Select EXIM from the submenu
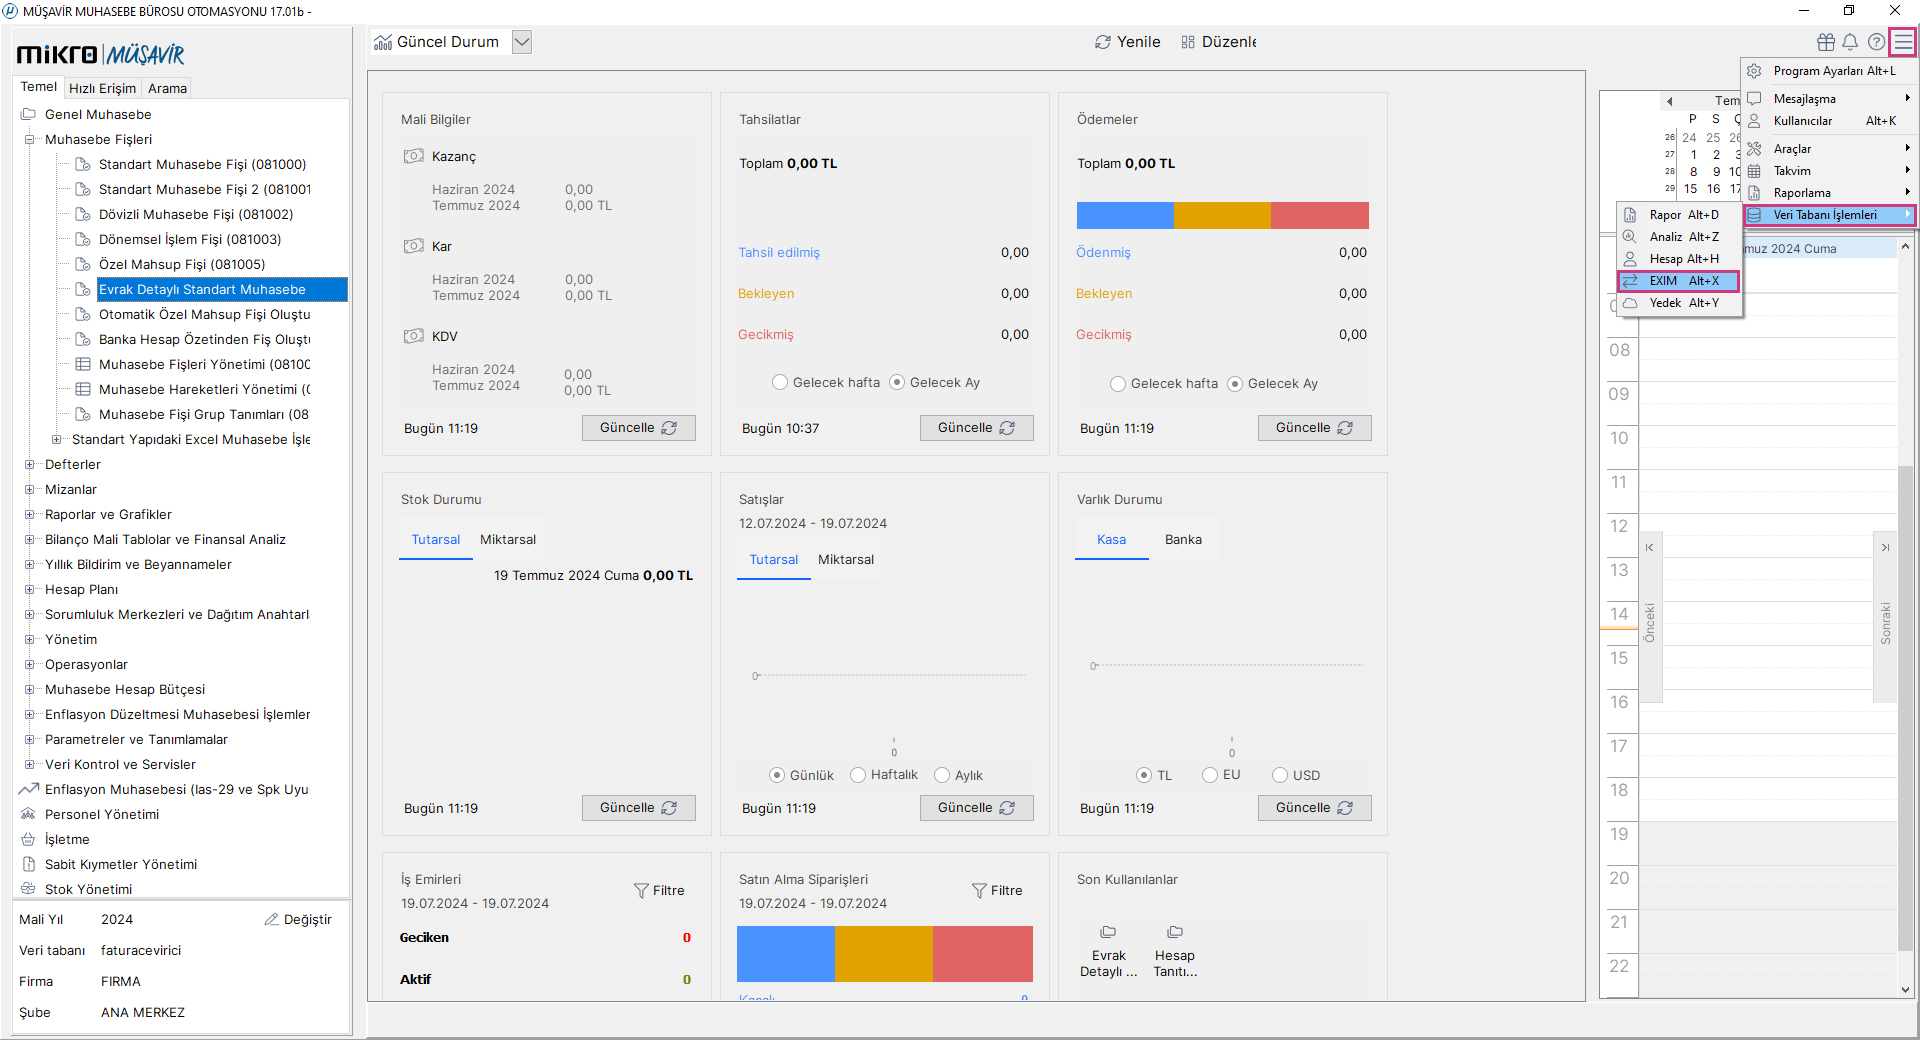Screen dimensions: 1920x1040 click(x=1680, y=281)
